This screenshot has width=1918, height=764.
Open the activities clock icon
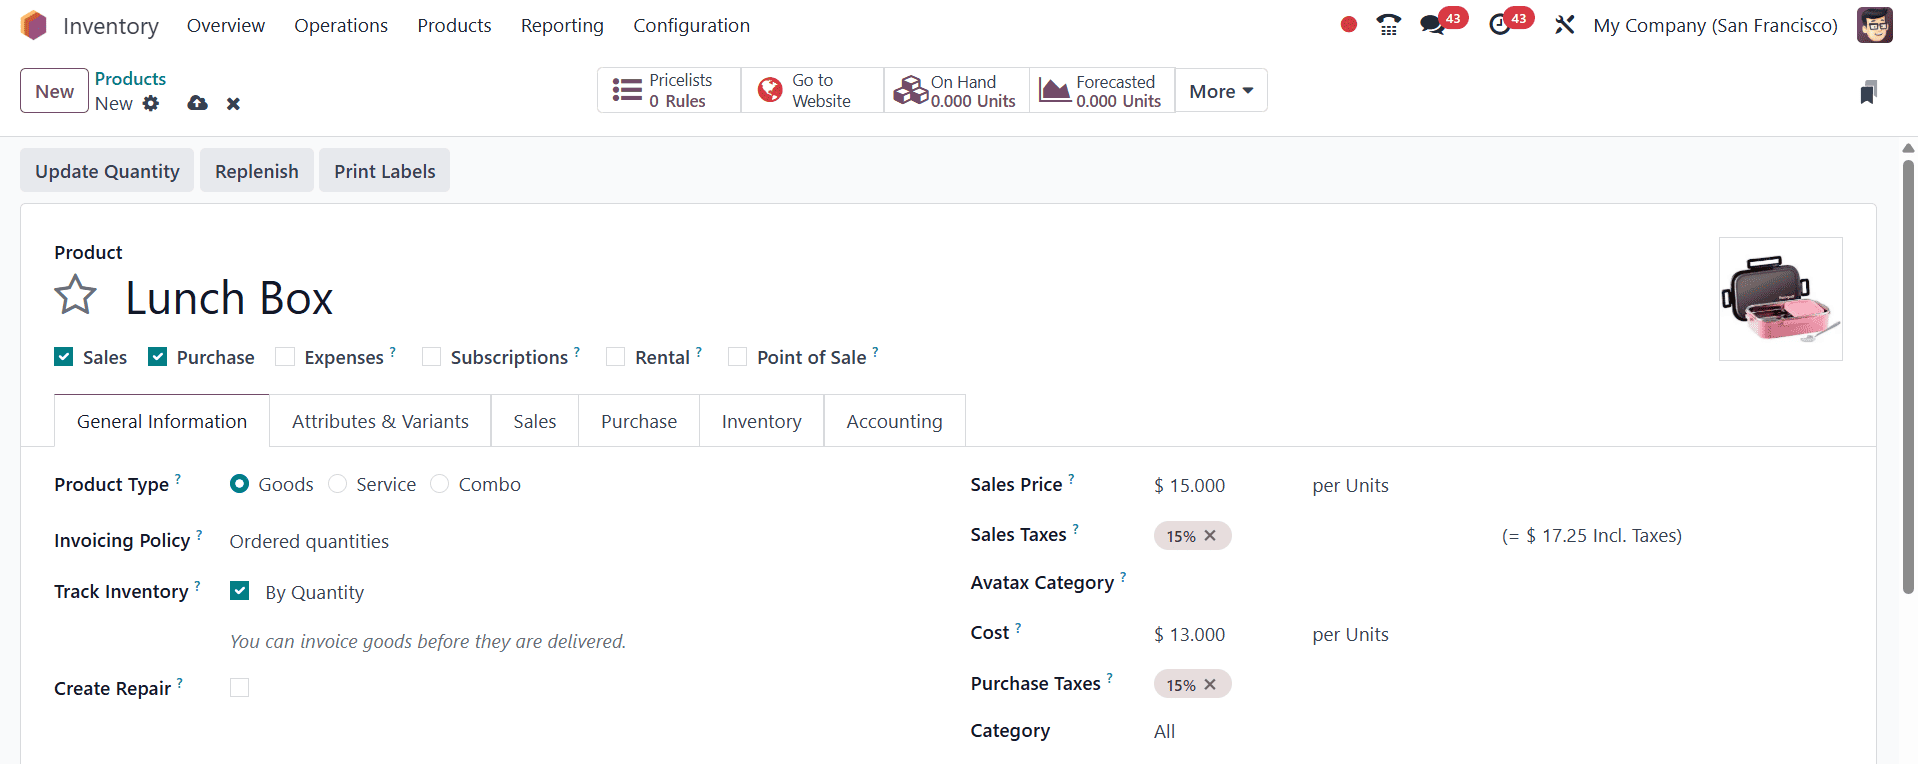1499,25
